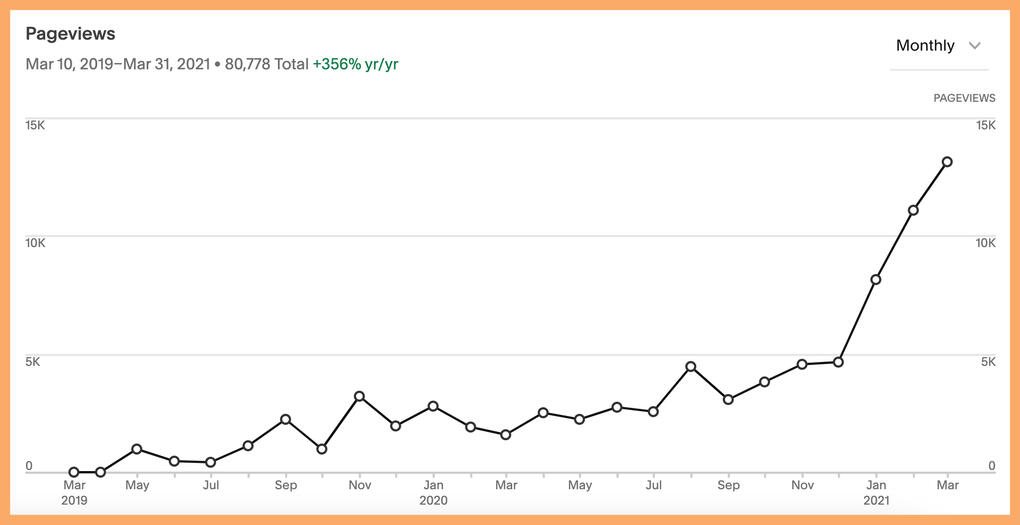The height and width of the screenshot is (525, 1020).
Task: Select the January 2020 data point
Action: (433, 406)
